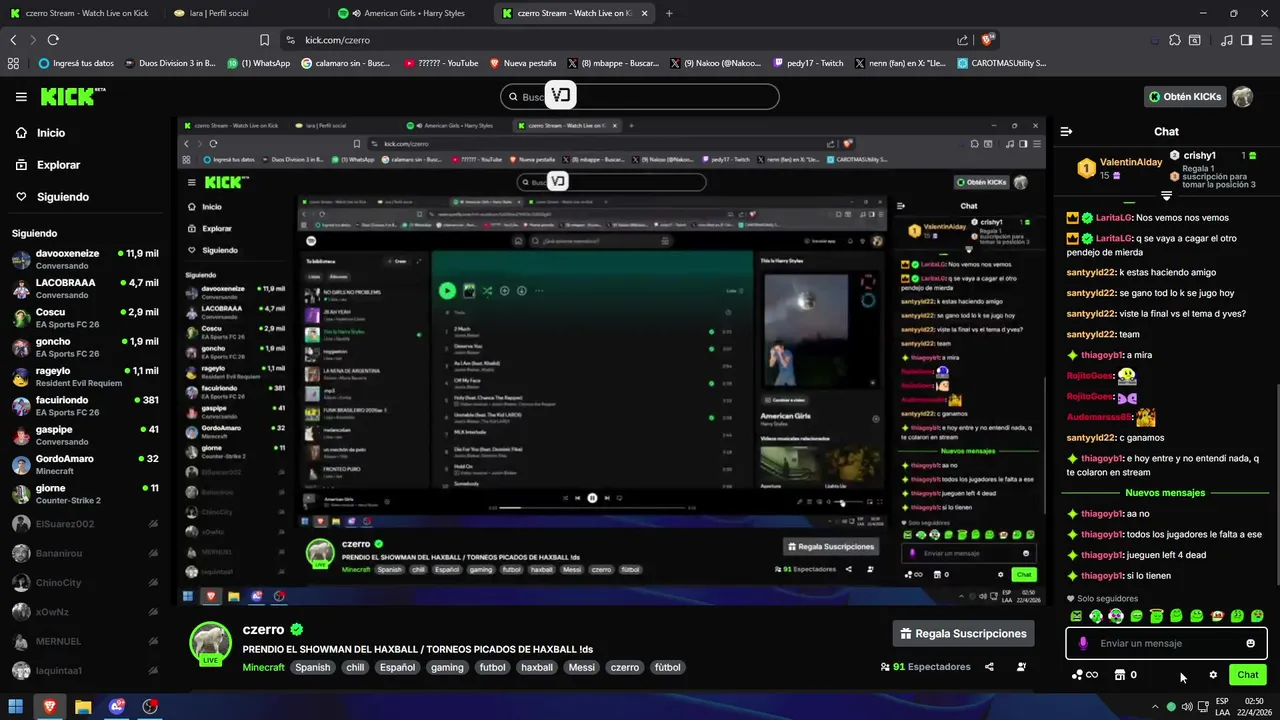Select the Spanish tag
Image resolution: width=1280 pixels, height=720 pixels.
click(x=312, y=667)
